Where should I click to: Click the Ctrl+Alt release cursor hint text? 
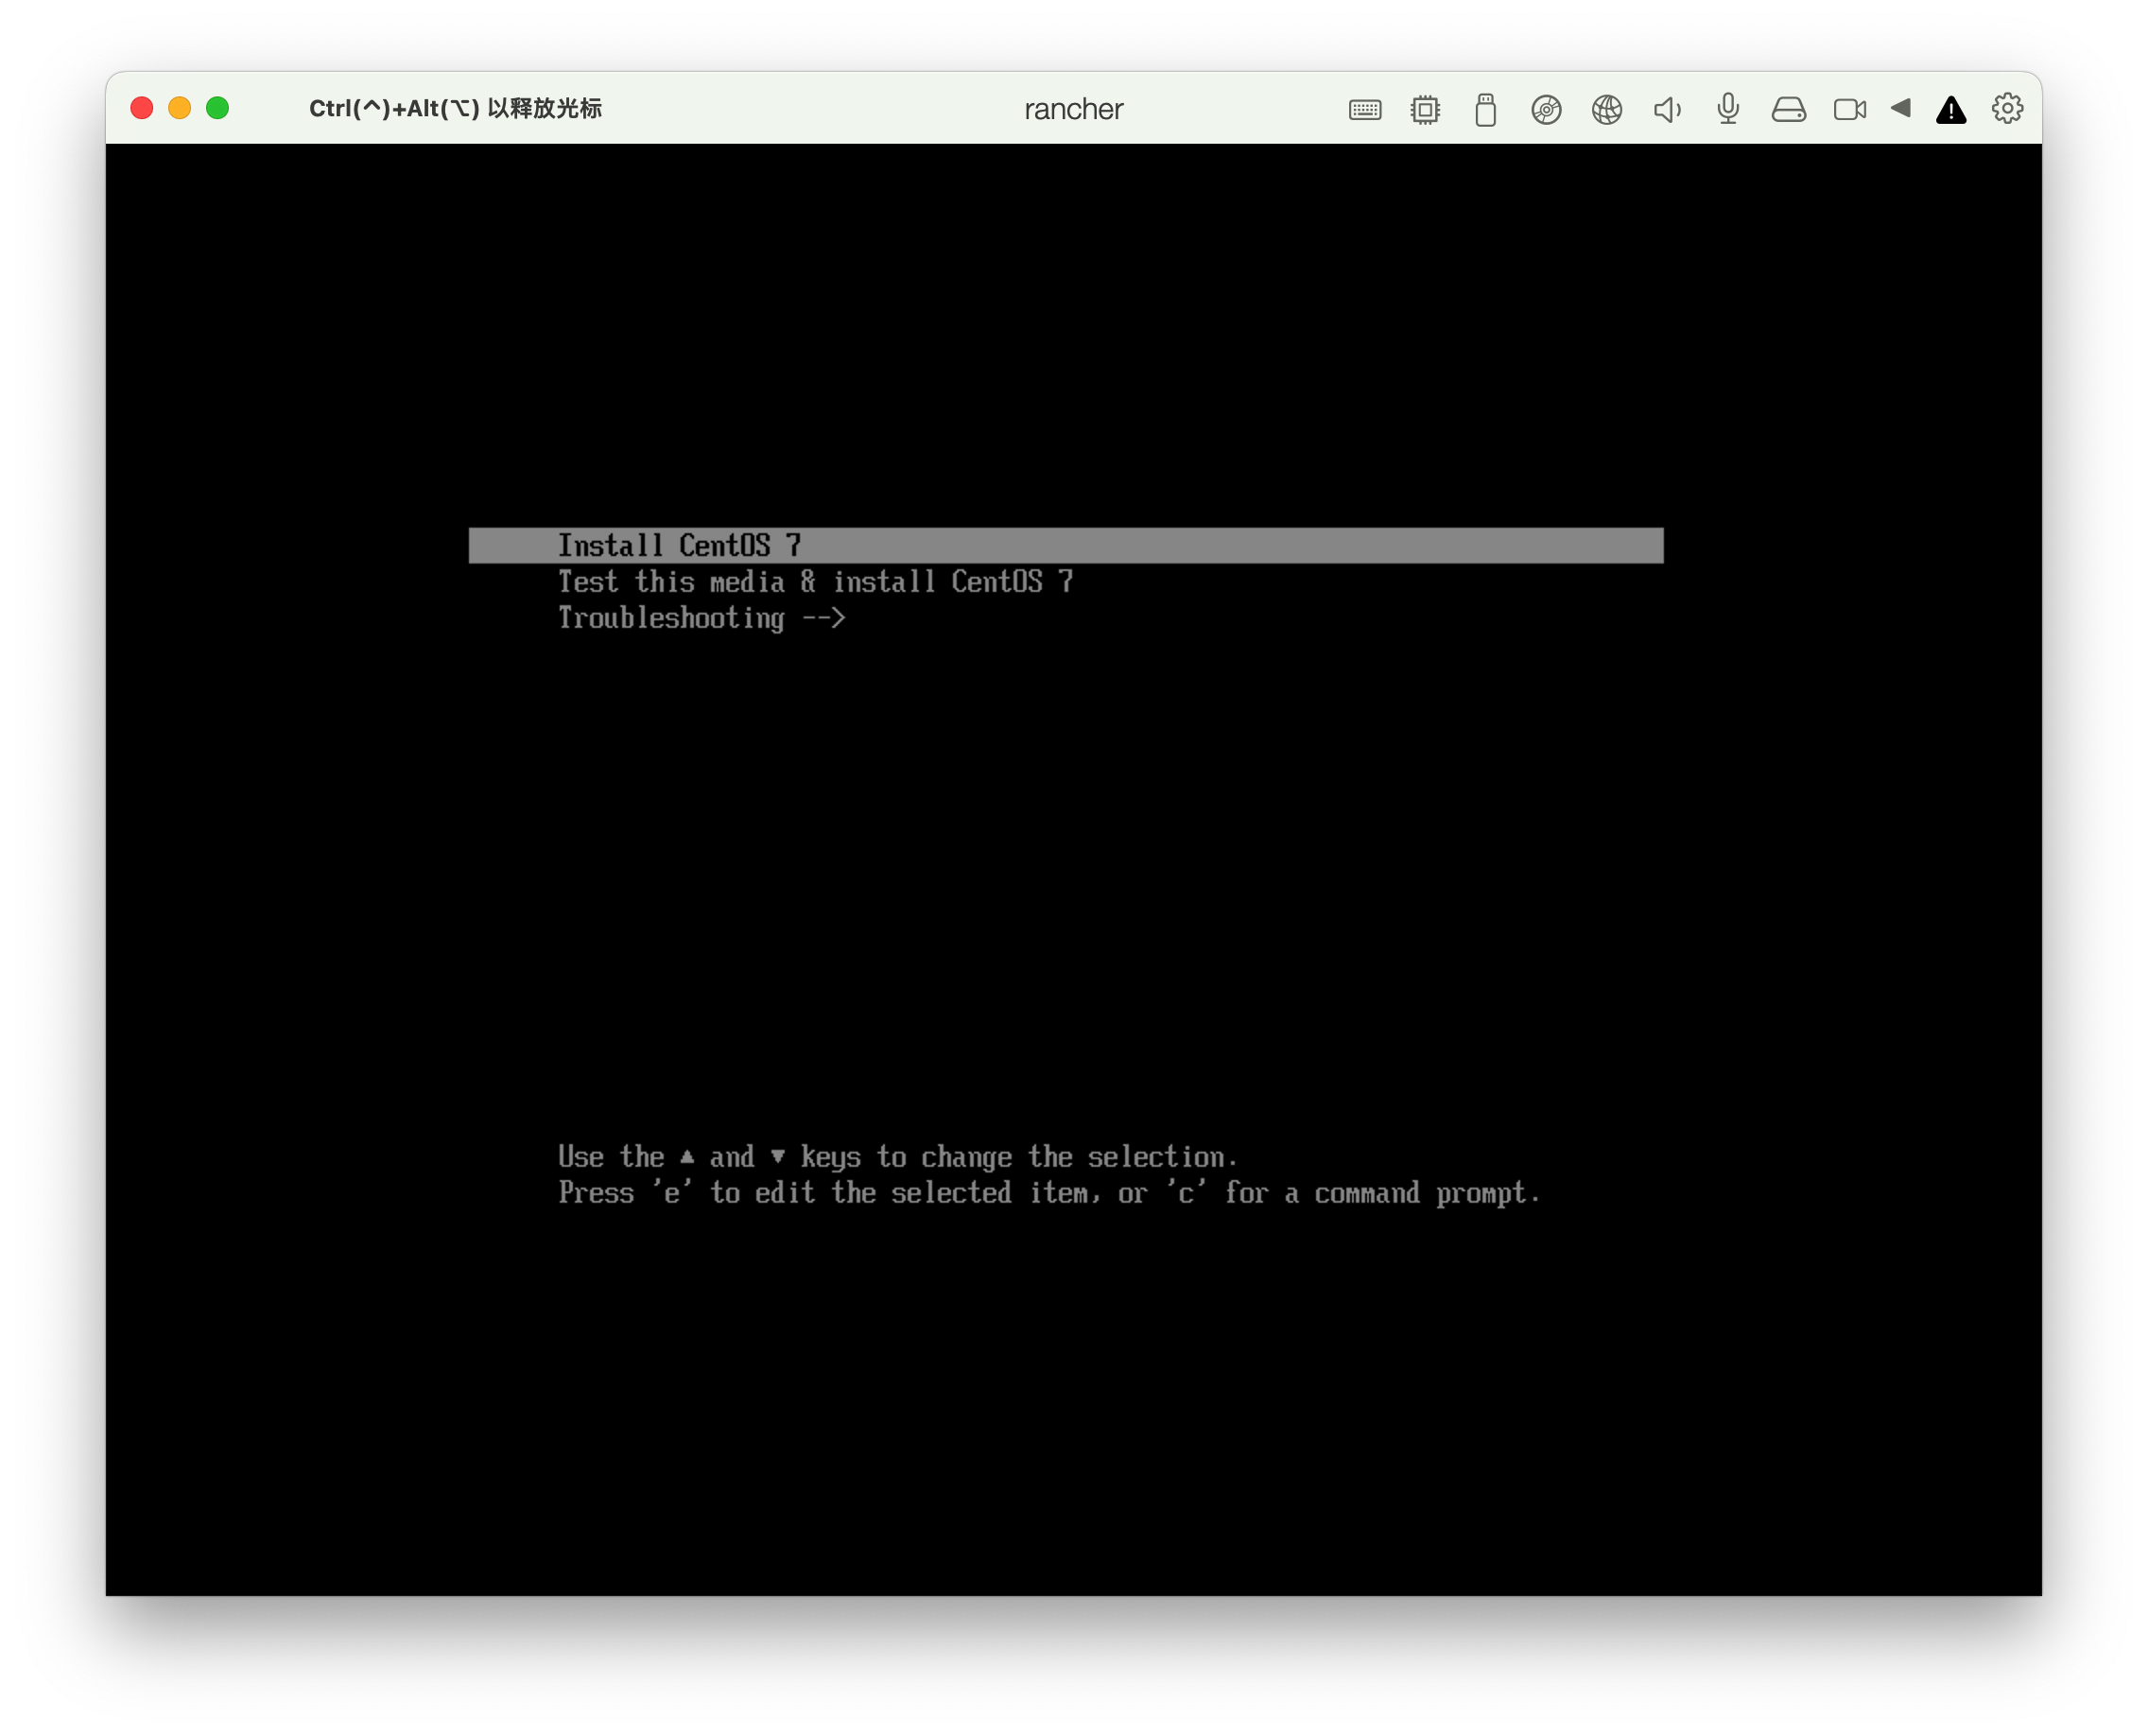455,108
